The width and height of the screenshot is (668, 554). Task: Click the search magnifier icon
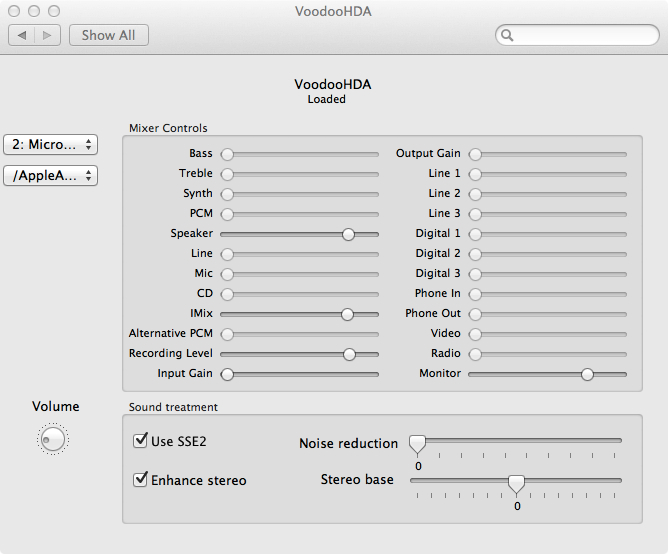point(507,35)
